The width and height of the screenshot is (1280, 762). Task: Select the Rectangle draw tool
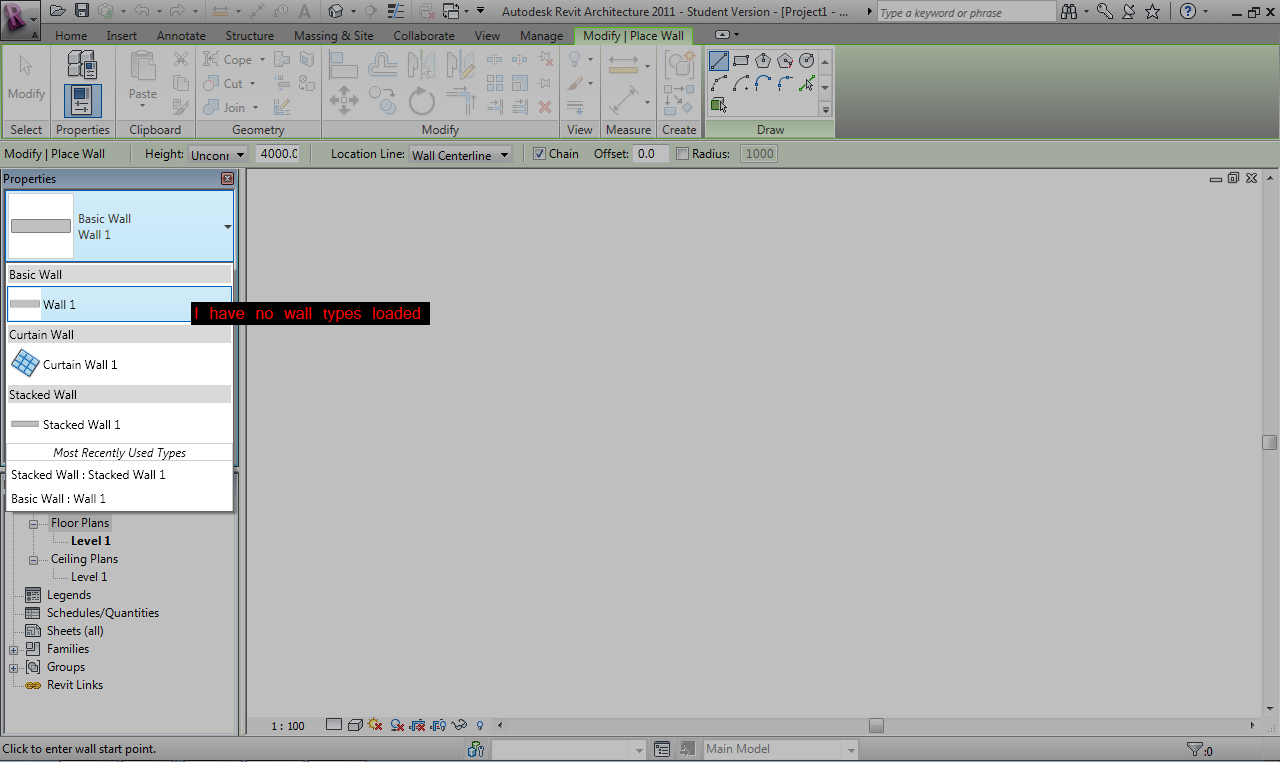click(x=741, y=60)
